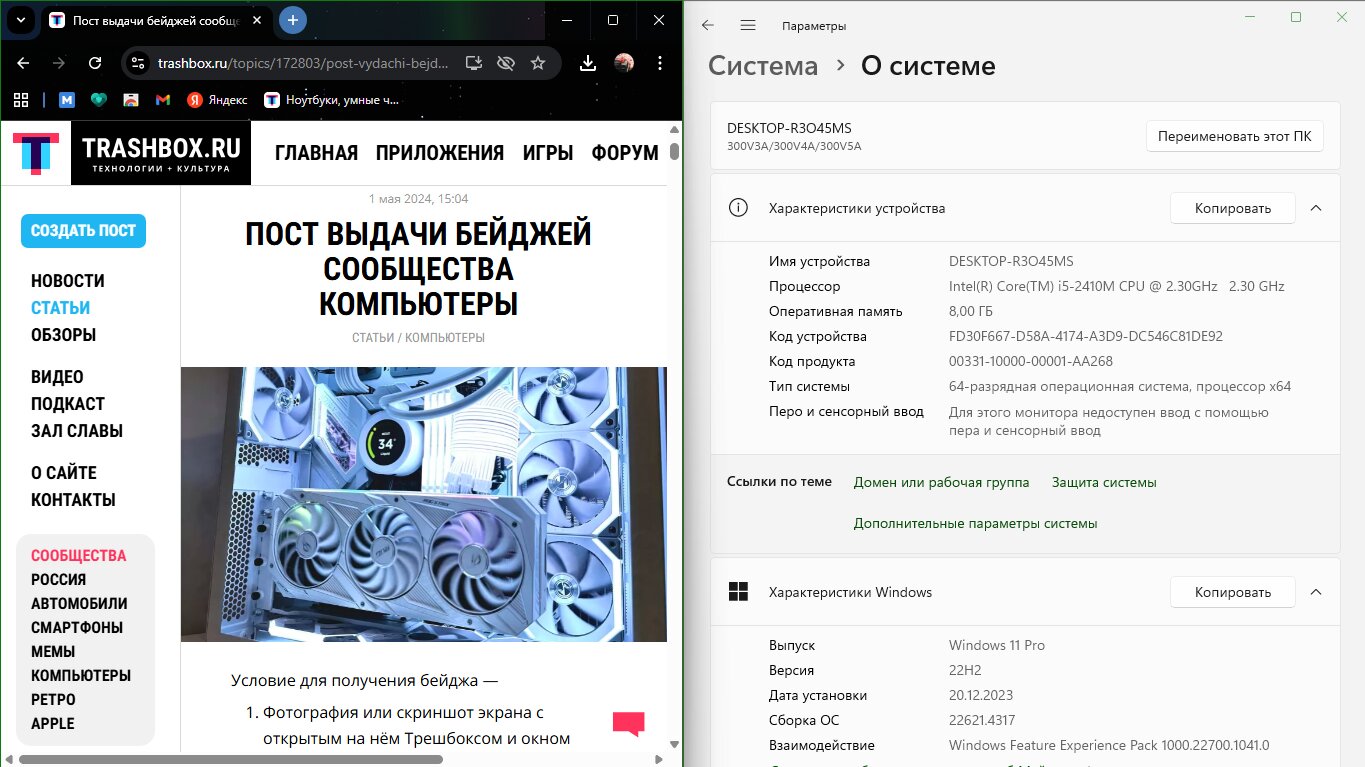
Task: Open site information controls in address bar
Action: [x=140, y=63]
